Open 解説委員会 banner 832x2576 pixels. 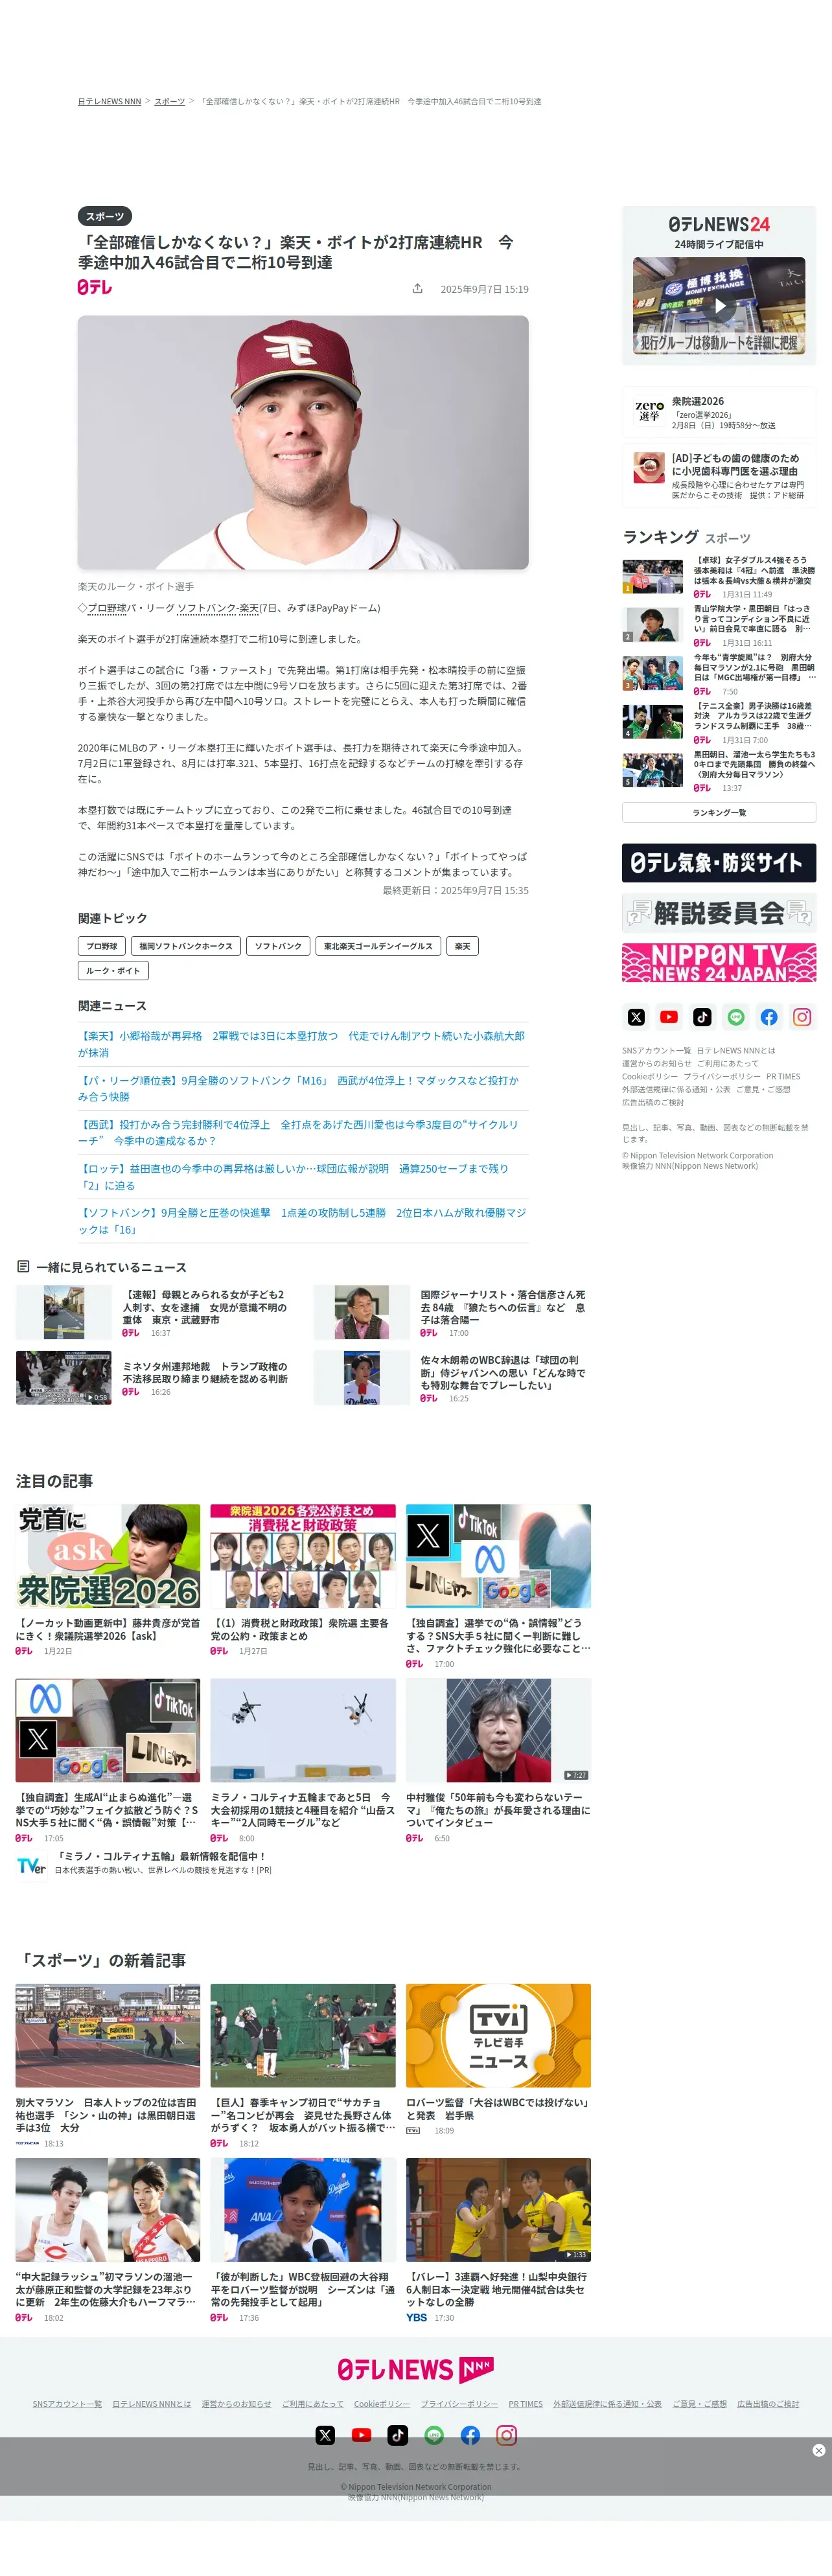pos(719,913)
